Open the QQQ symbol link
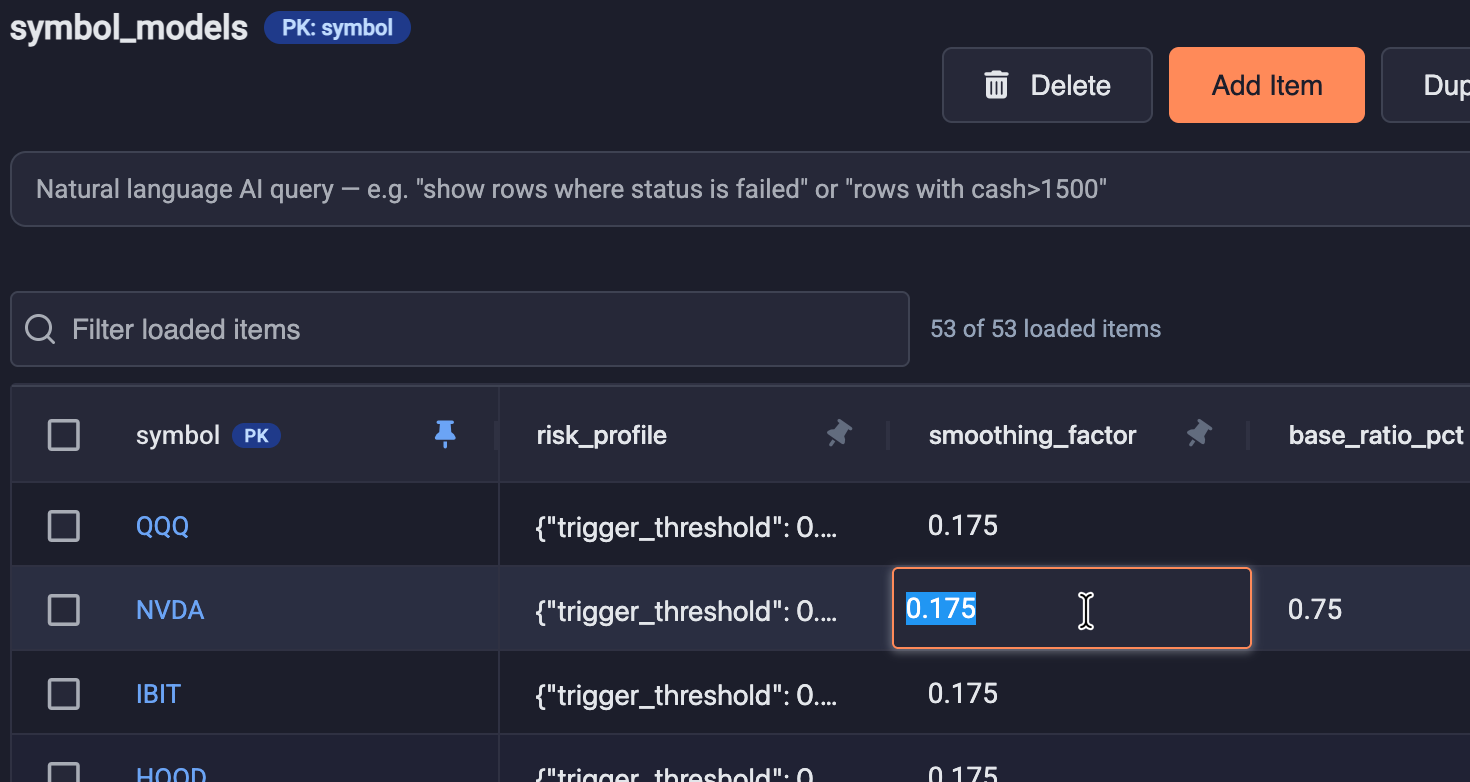This screenshot has width=1470, height=782. pyautogui.click(x=162, y=525)
